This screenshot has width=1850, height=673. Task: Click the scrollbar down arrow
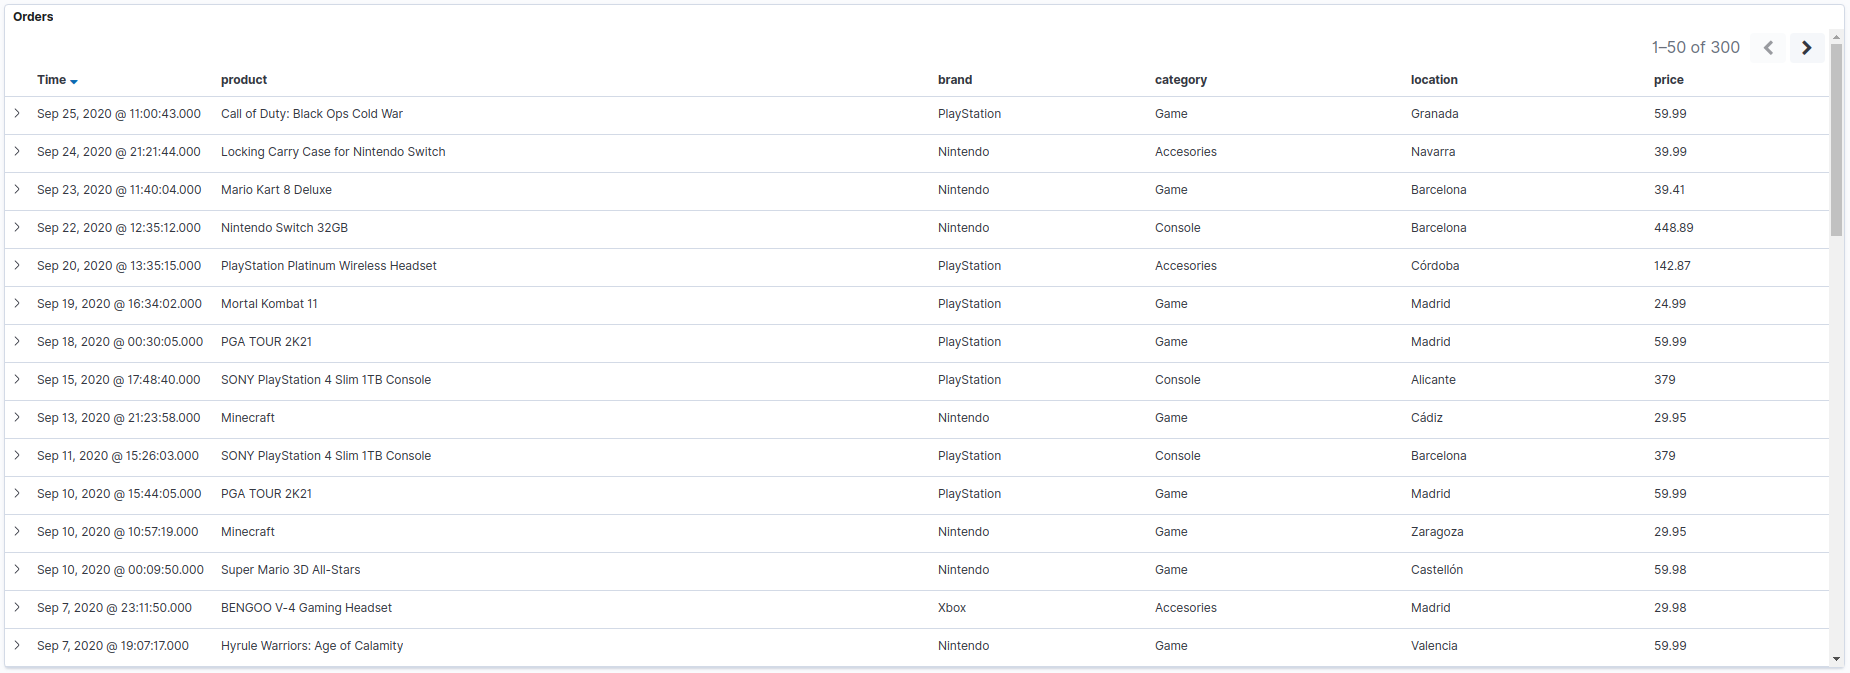point(1836,660)
